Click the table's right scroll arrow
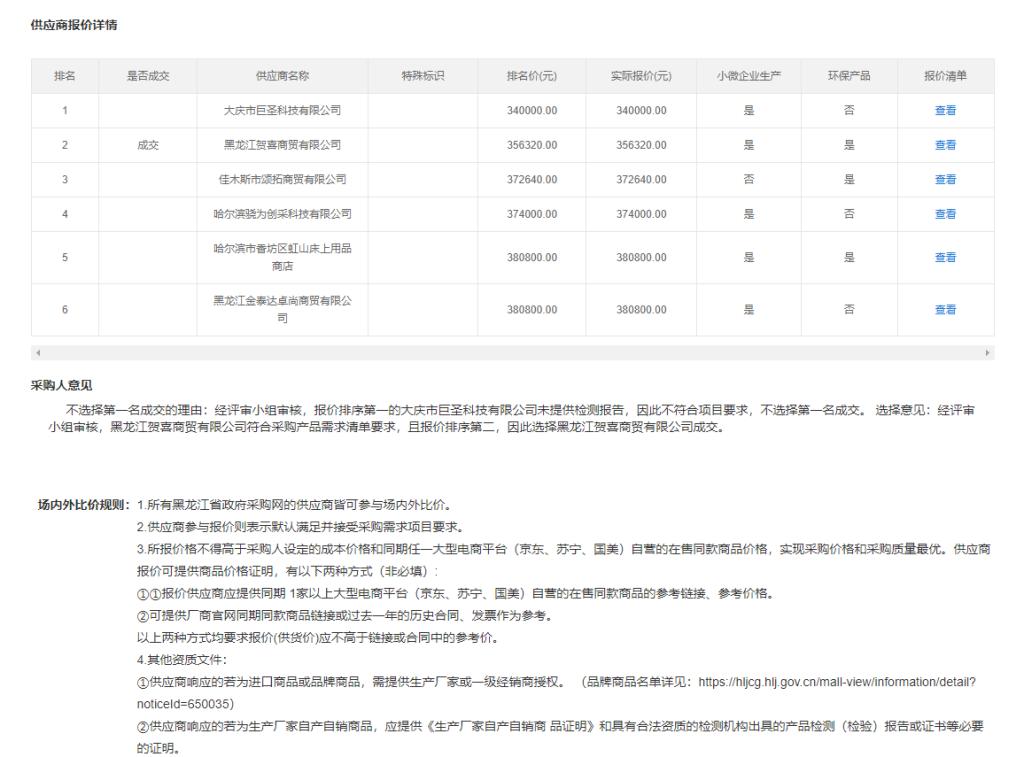The width and height of the screenshot is (1024, 757). (988, 353)
